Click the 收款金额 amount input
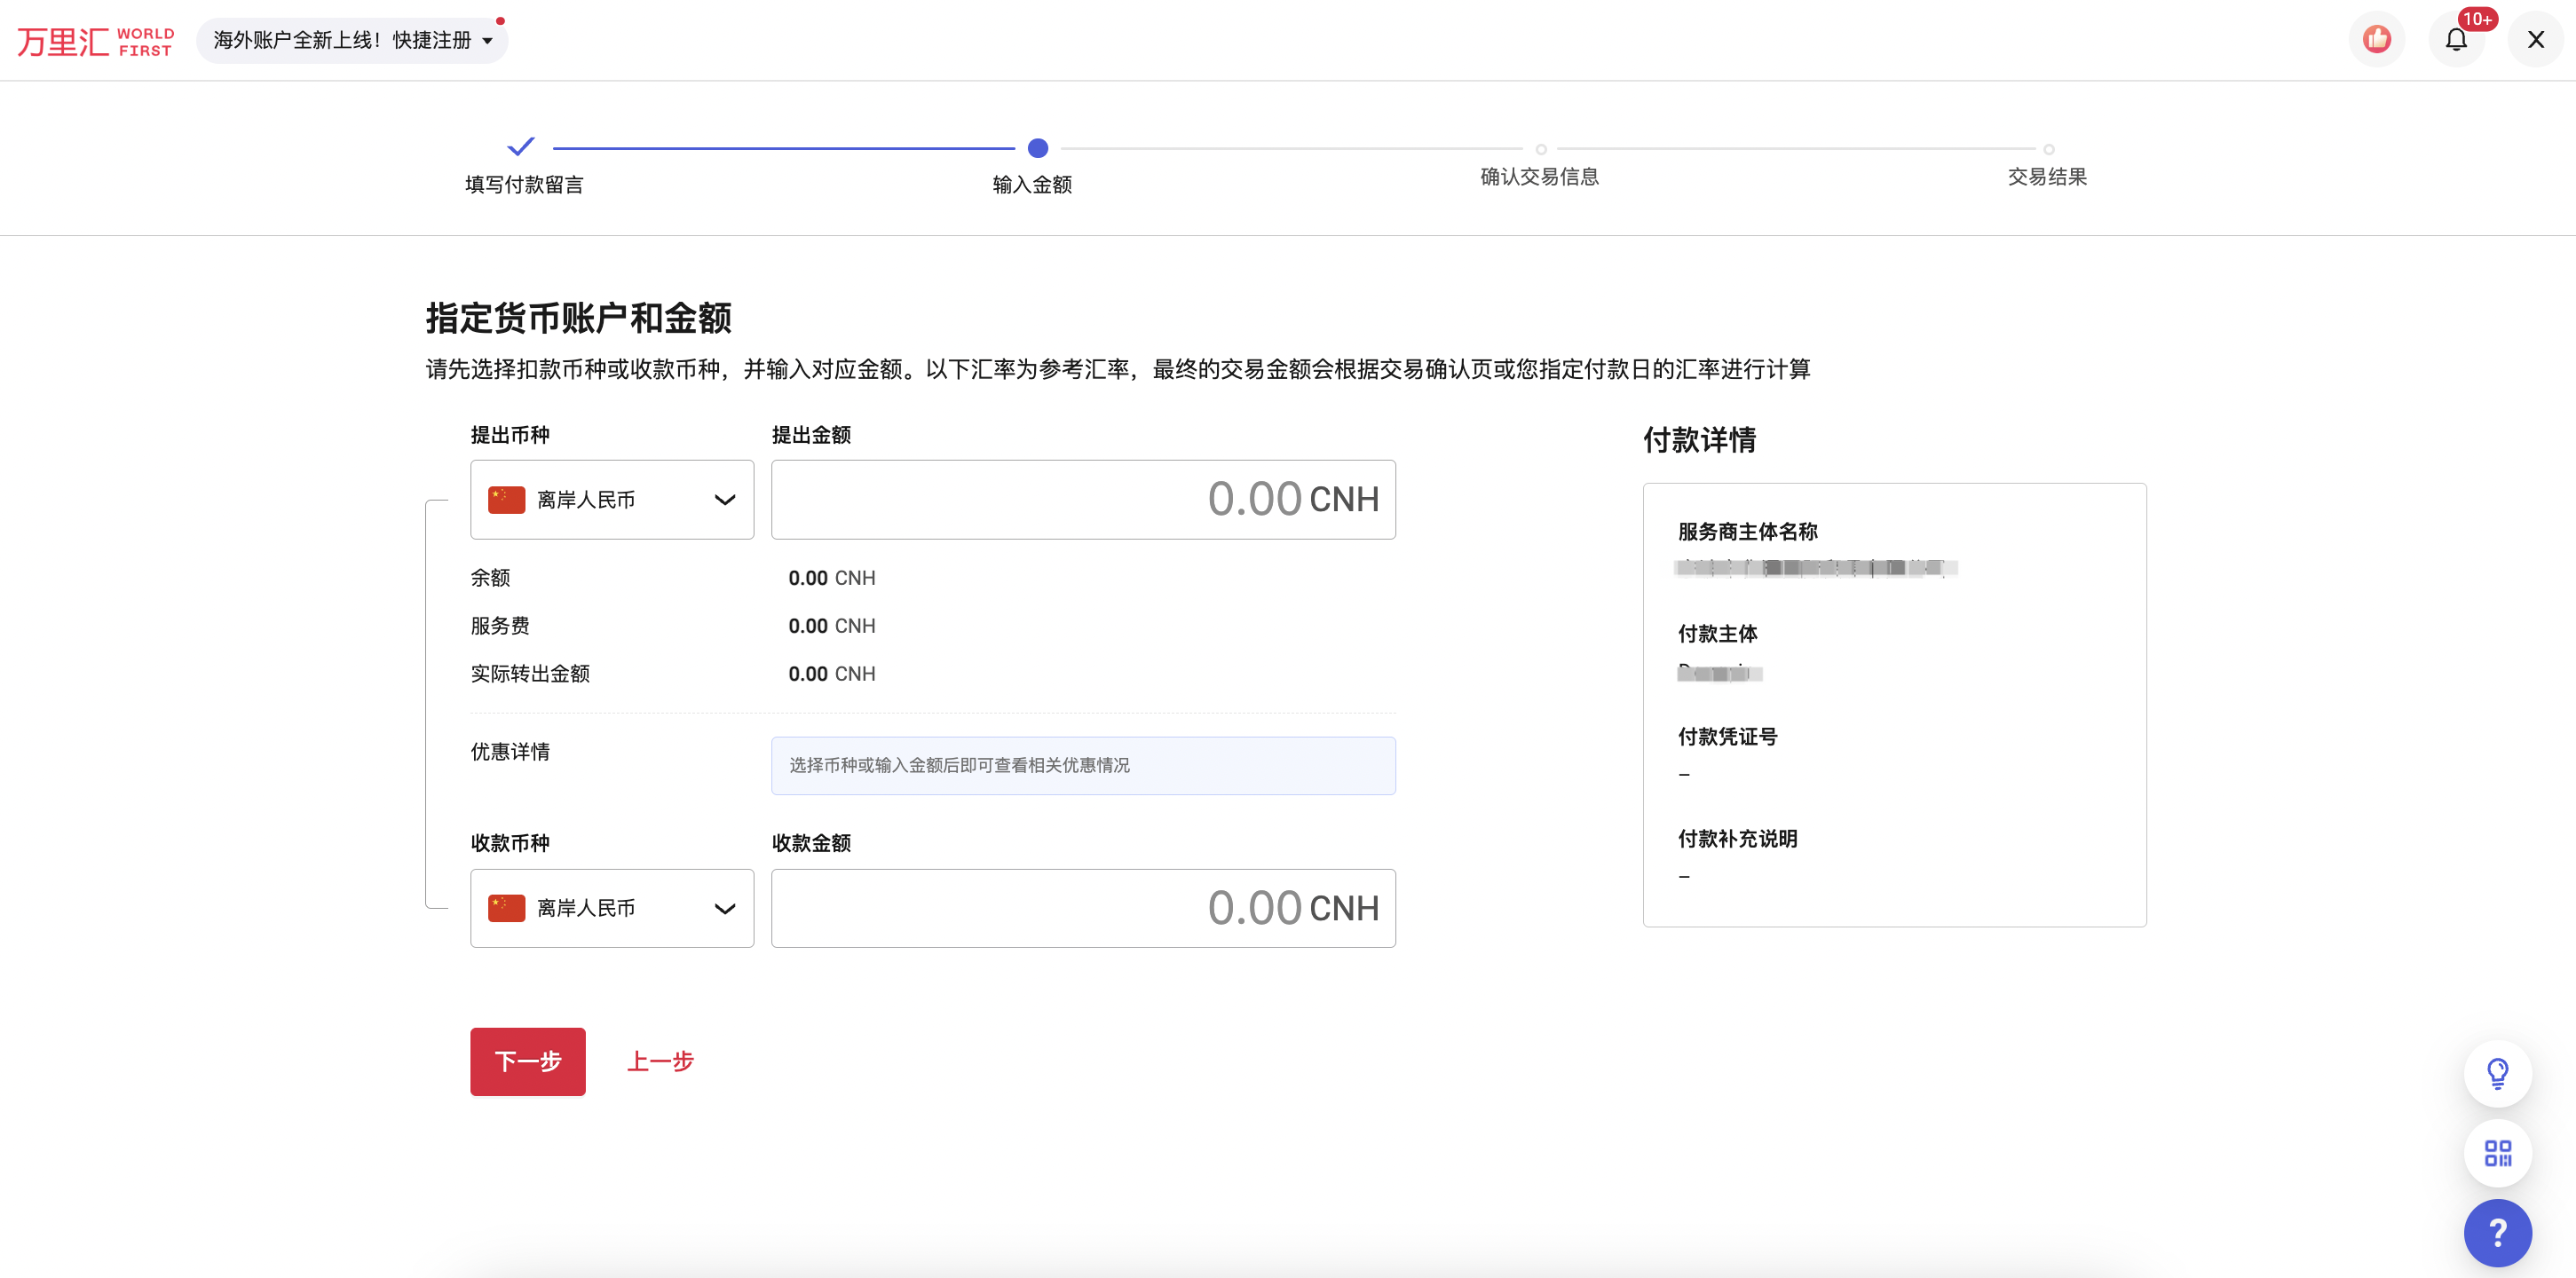The height and width of the screenshot is (1278, 2576). [x=1083, y=907]
